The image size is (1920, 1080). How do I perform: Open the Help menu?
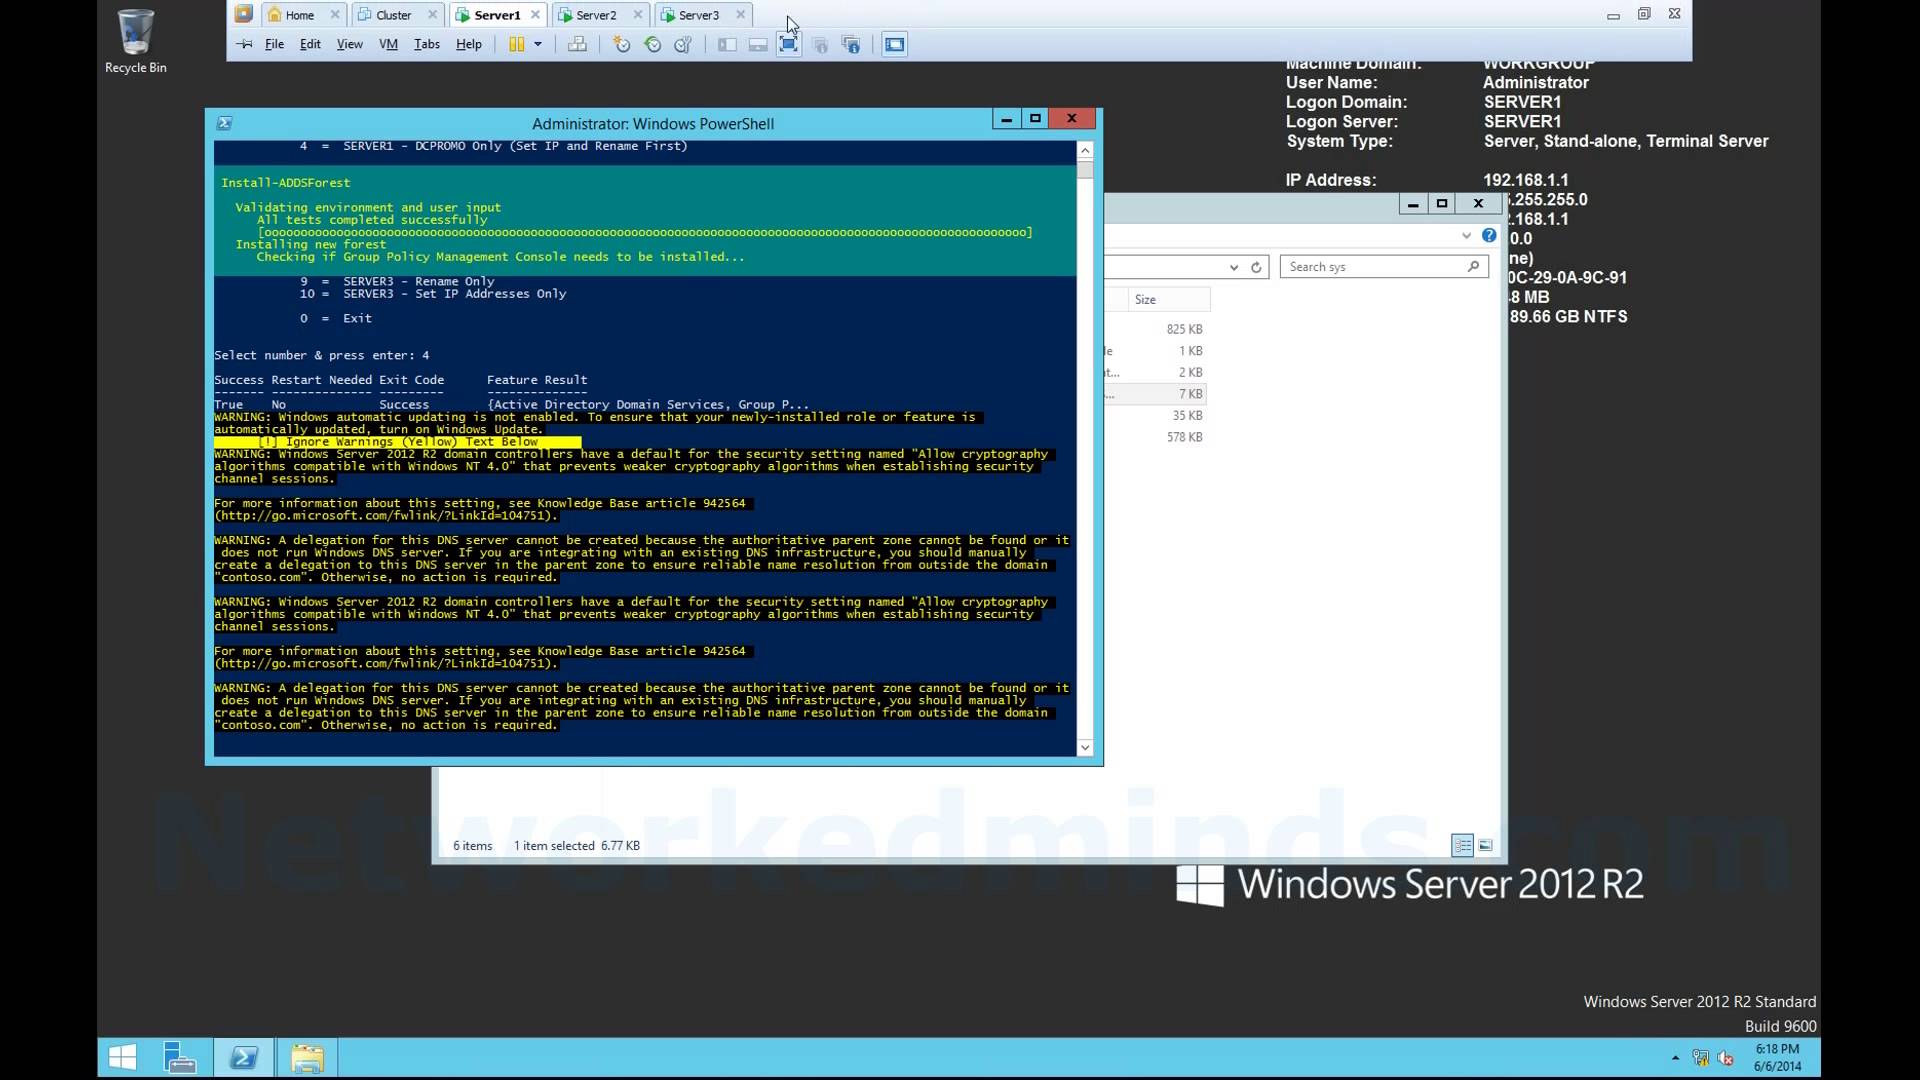[x=469, y=44]
